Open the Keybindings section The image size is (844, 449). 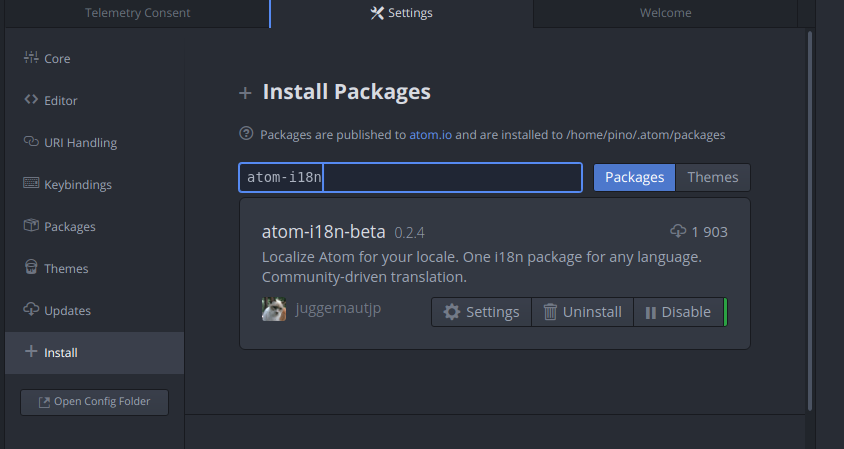coord(95,185)
